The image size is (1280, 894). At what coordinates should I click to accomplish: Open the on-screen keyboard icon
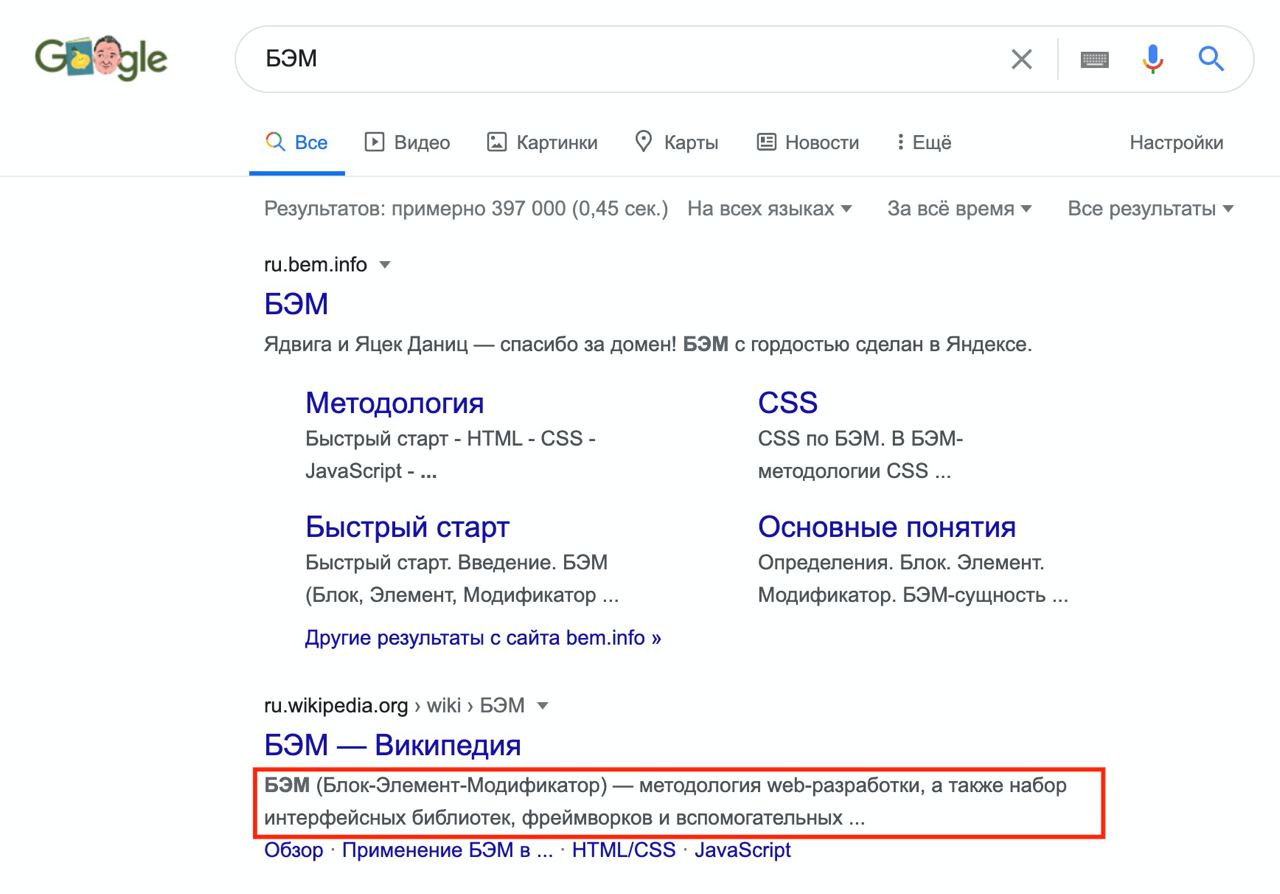click(1095, 60)
